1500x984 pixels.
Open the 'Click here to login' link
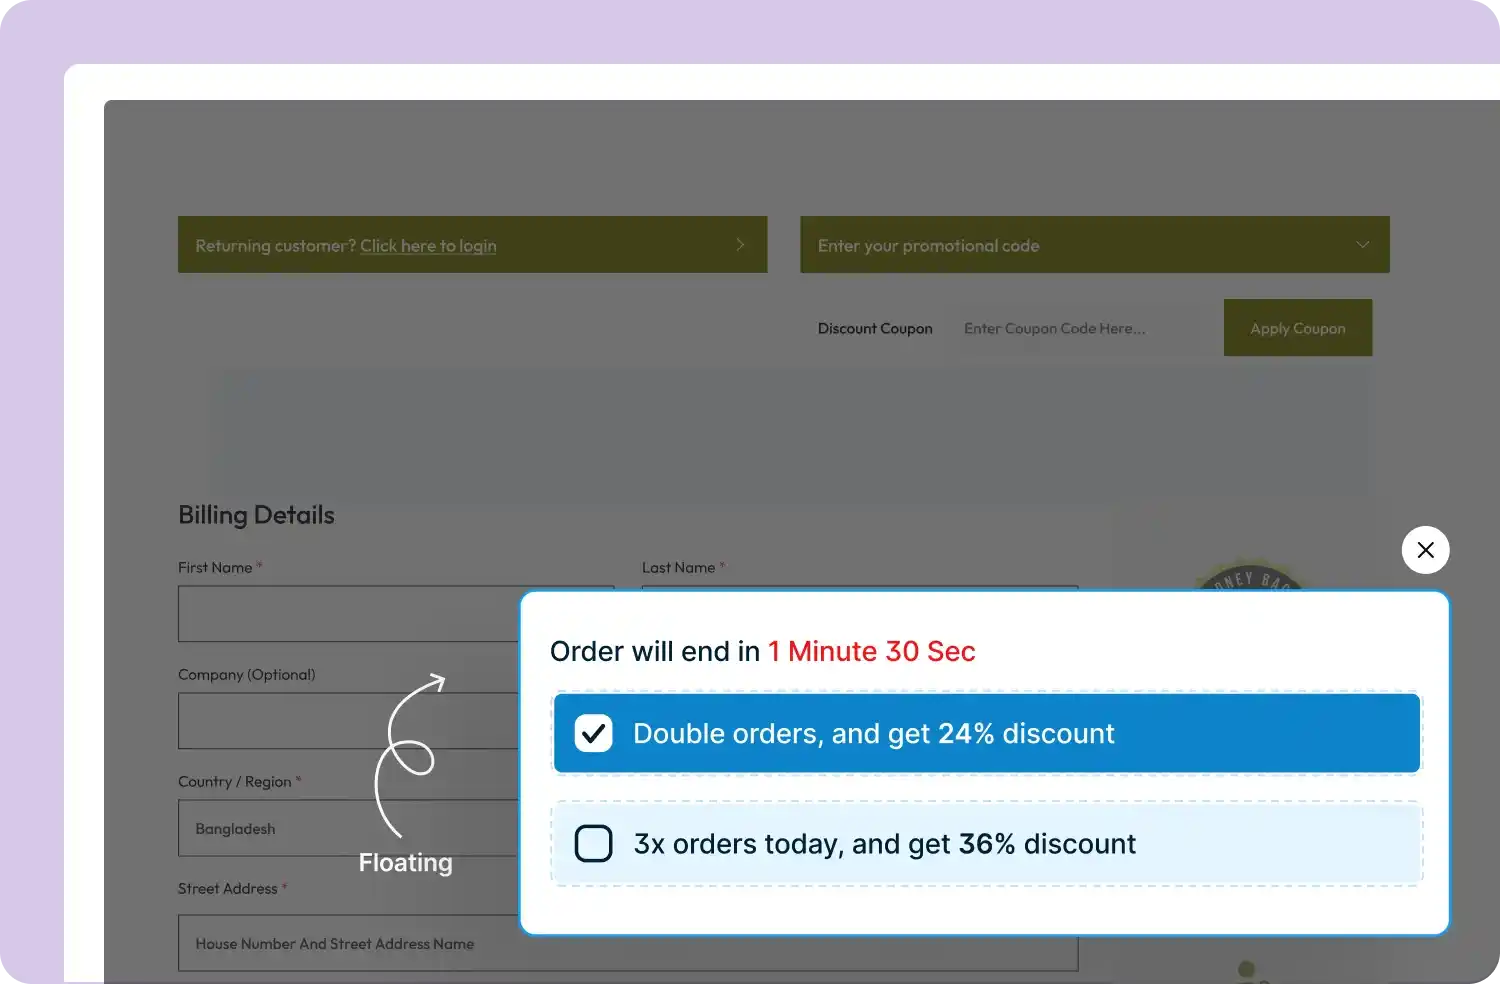(x=428, y=246)
